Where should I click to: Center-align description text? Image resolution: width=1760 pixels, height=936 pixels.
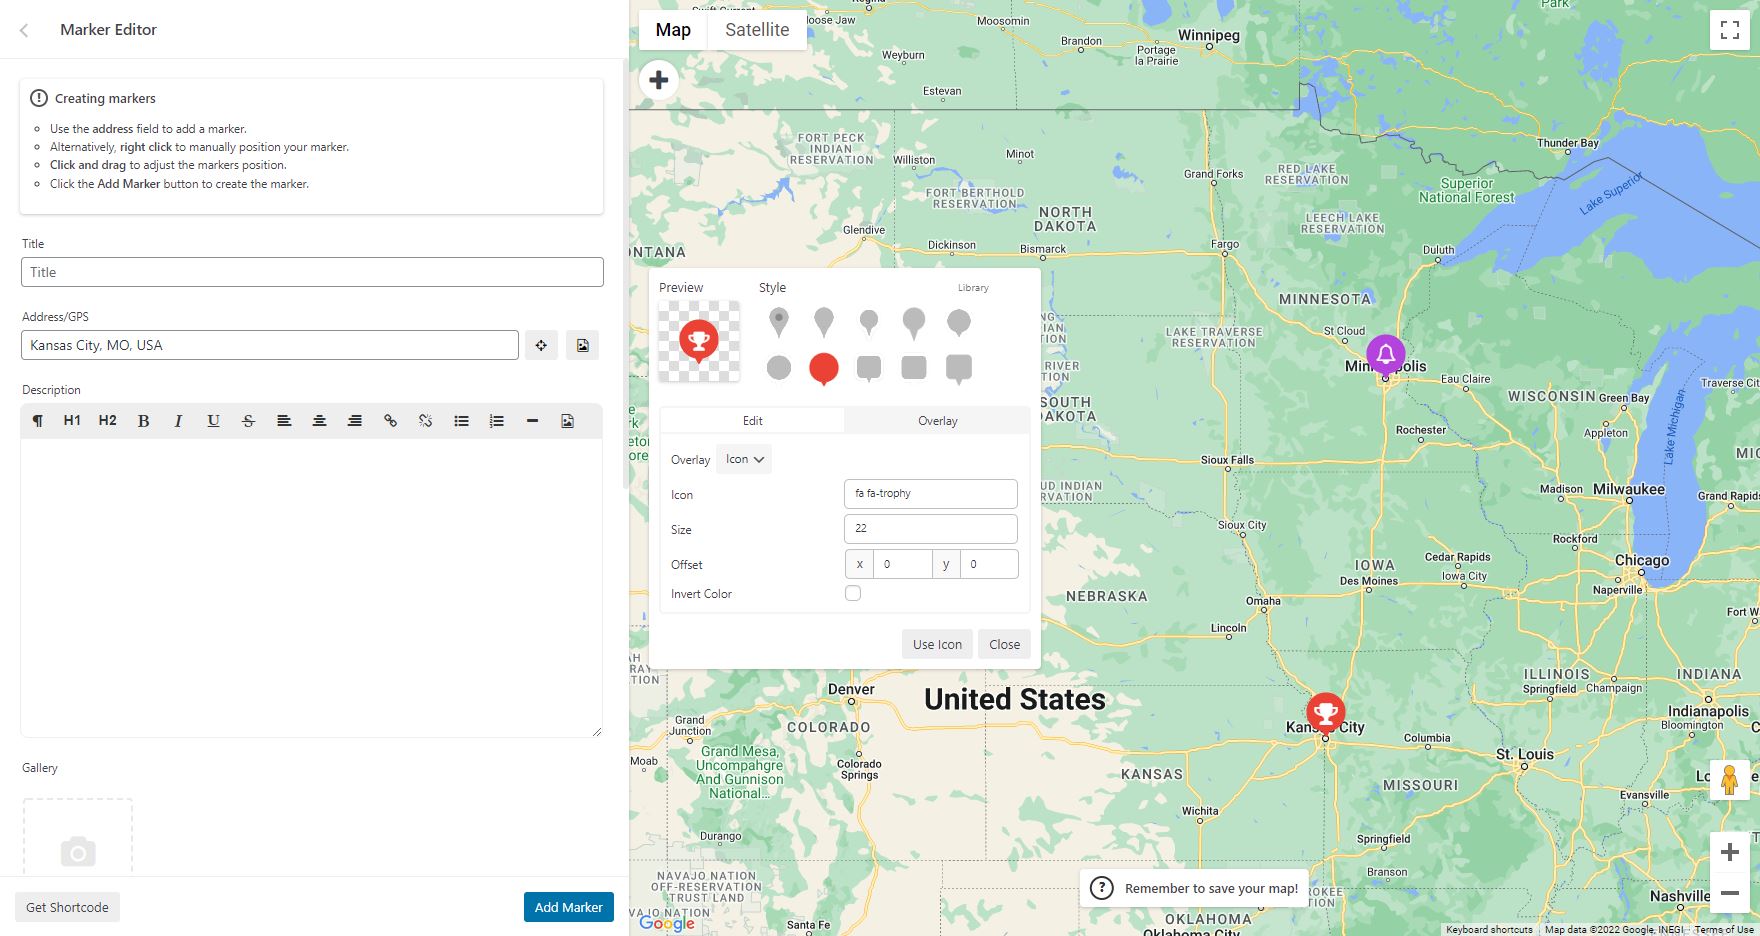[x=319, y=421]
